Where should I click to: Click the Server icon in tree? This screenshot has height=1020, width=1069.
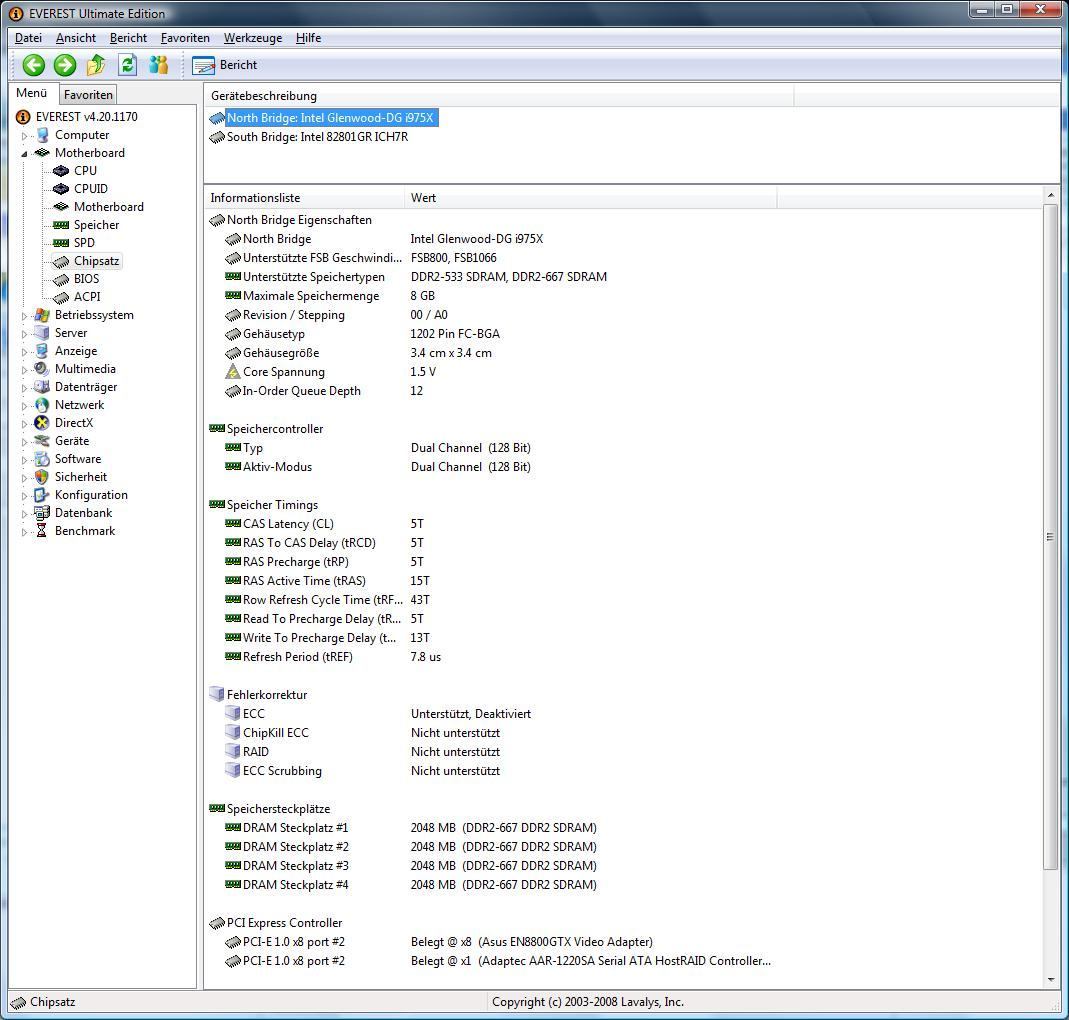(42, 333)
